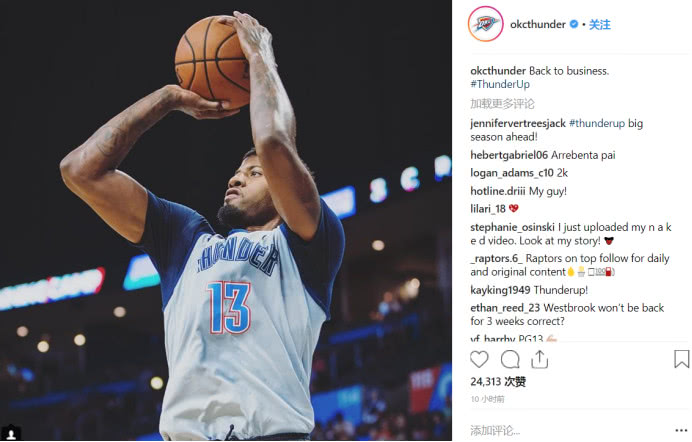Follow okcthunder with 关注 button
The image size is (692, 442).
tap(600, 24)
